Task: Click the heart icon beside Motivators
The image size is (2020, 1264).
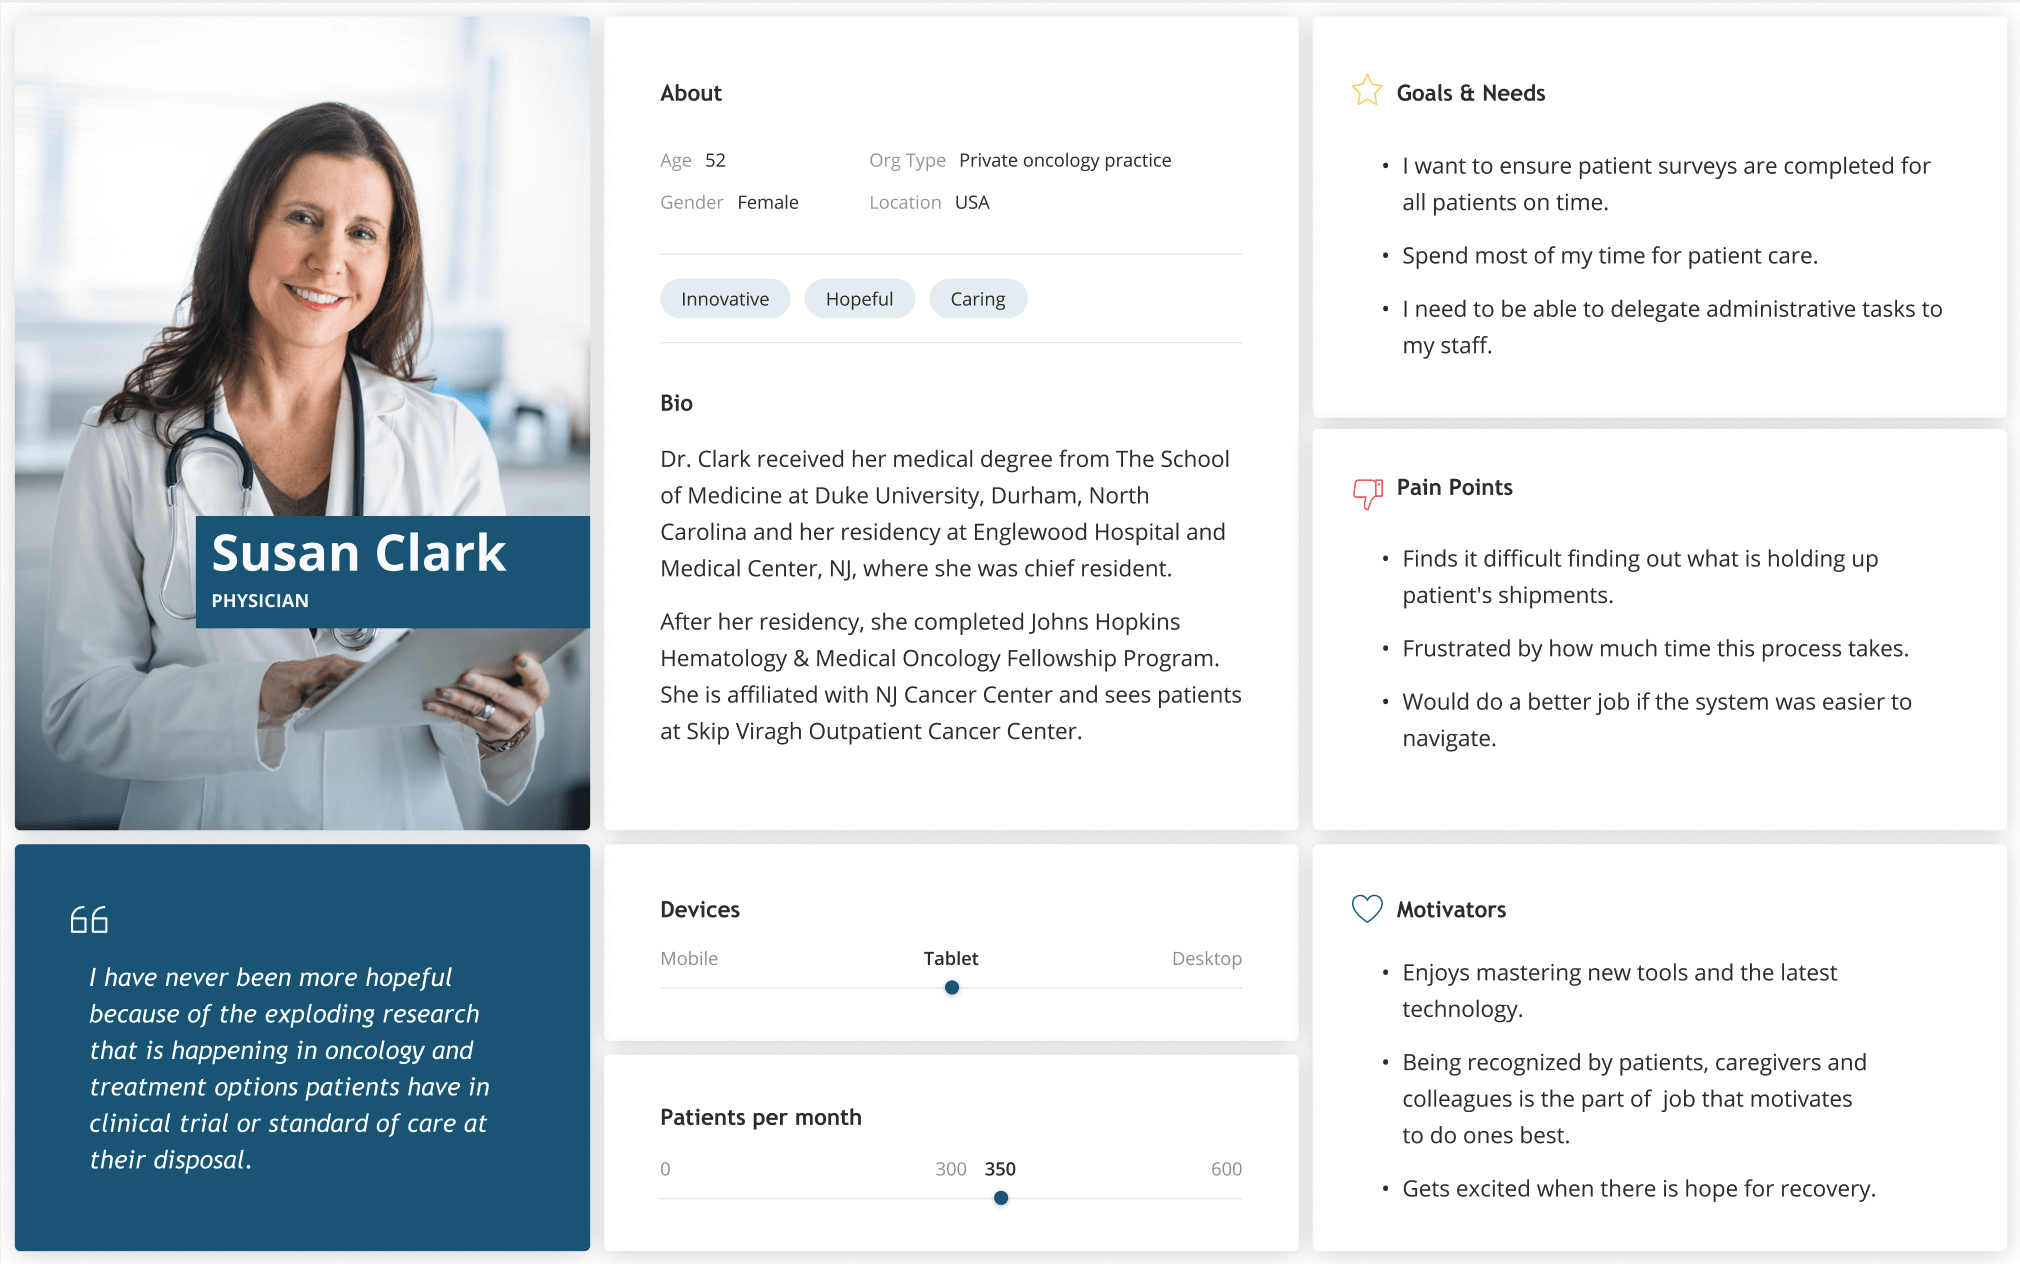Action: (1366, 908)
